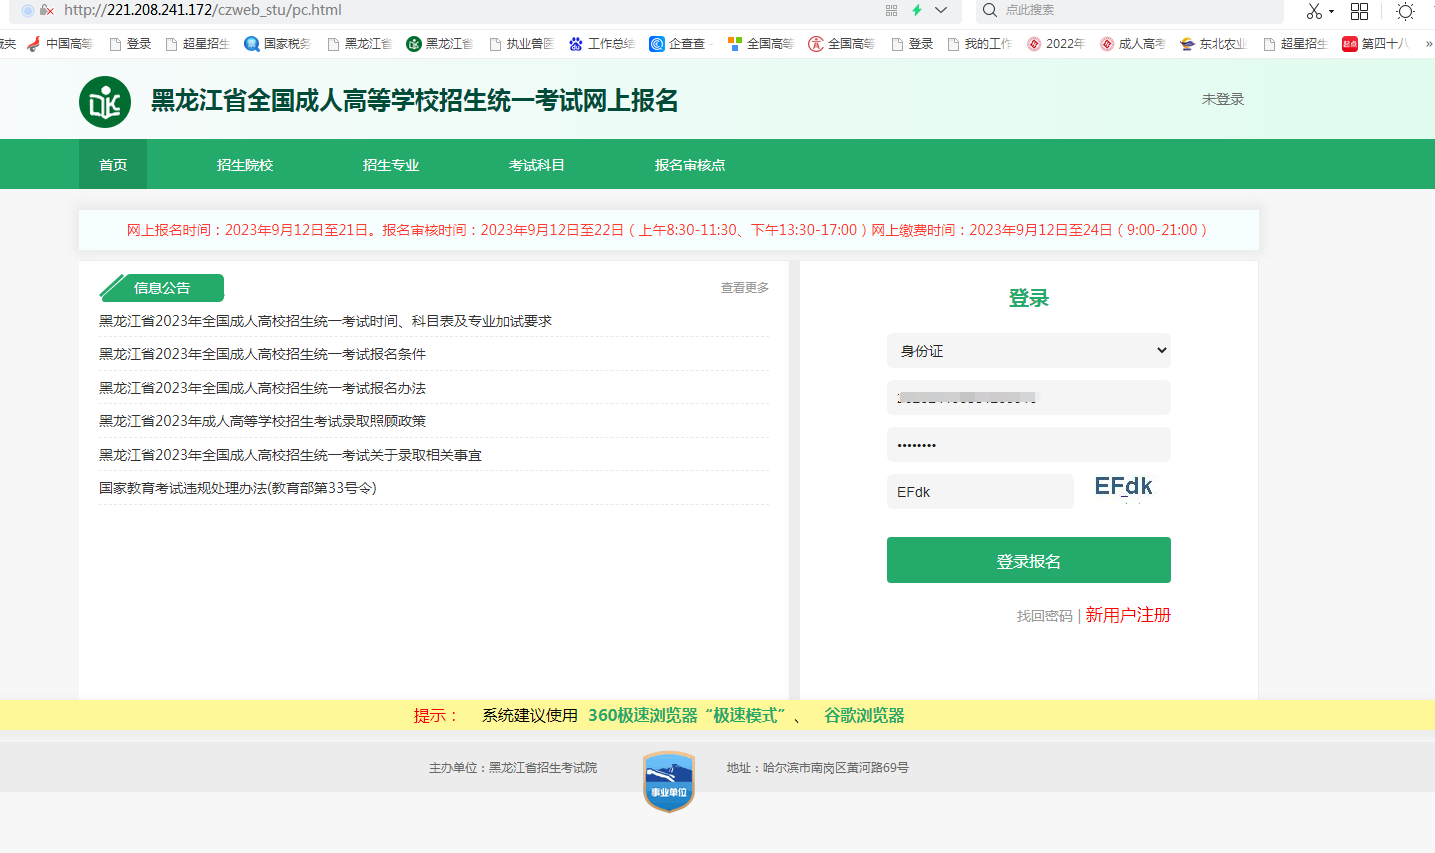Refresh the EFdk captcha image

[x=1123, y=487]
